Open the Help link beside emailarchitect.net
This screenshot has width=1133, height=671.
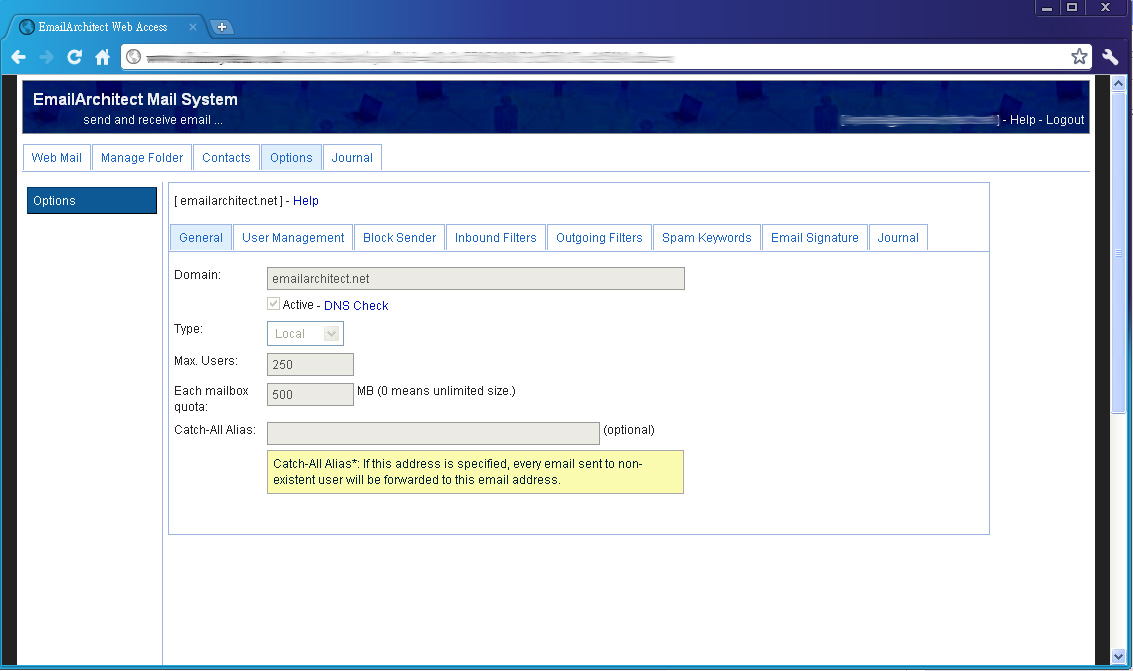point(306,201)
